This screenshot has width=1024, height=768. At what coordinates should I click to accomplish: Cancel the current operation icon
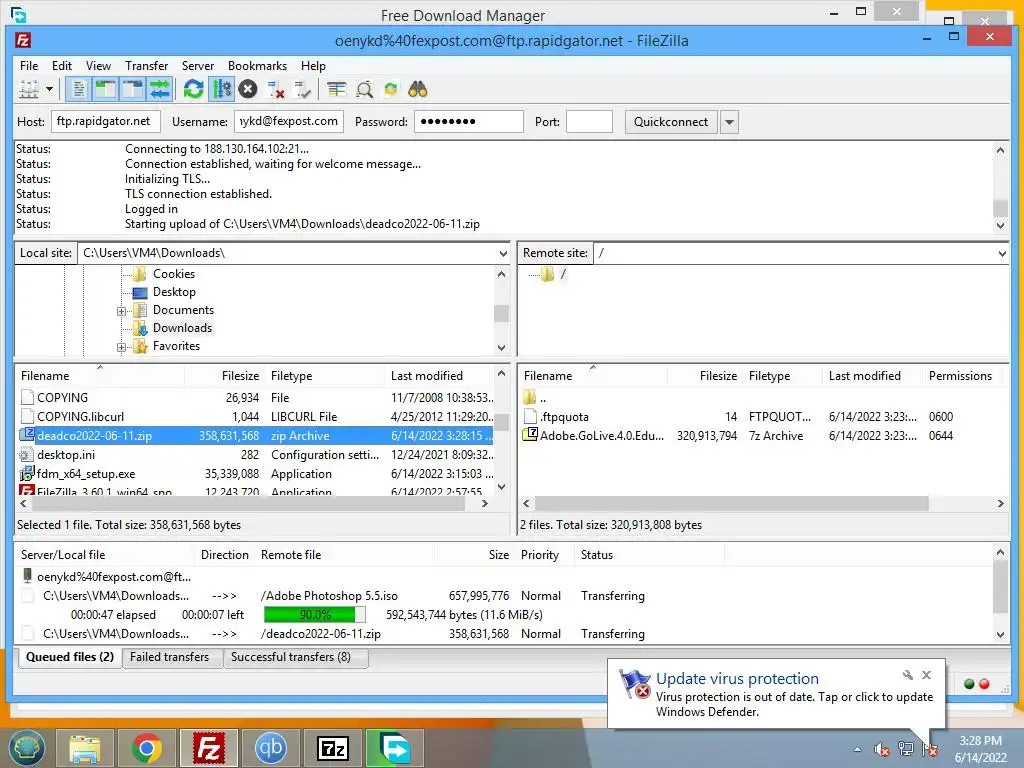coord(248,89)
